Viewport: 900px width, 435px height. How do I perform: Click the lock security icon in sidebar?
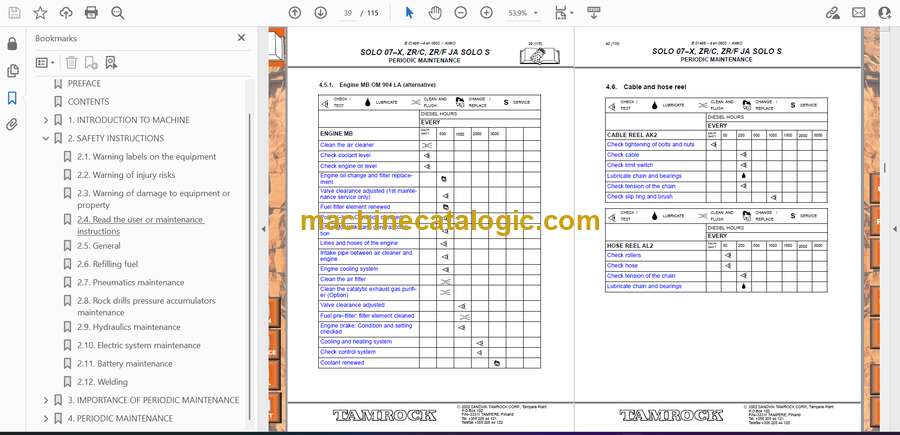[12, 44]
